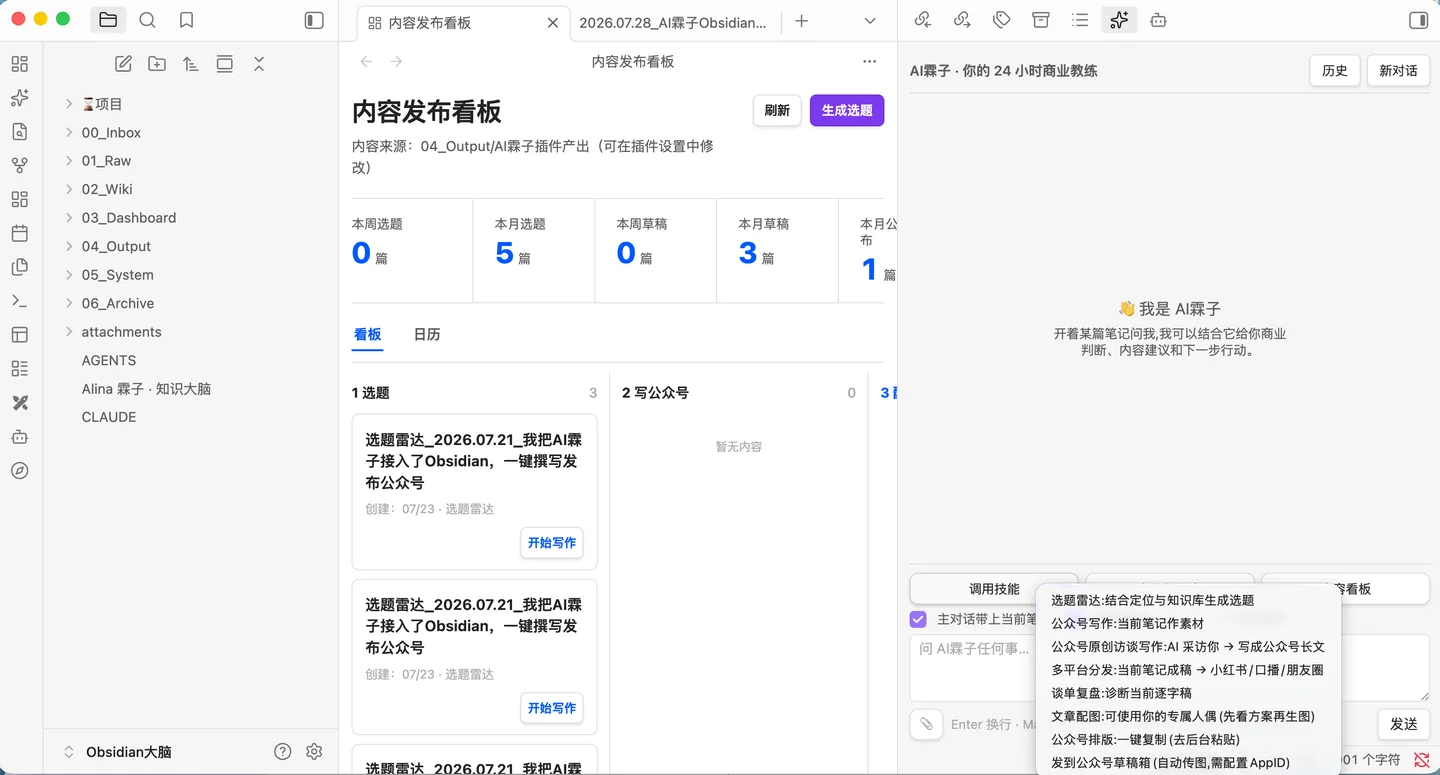1440x775 pixels.
Task: Click the purple 生成选题 button
Action: tap(847, 110)
